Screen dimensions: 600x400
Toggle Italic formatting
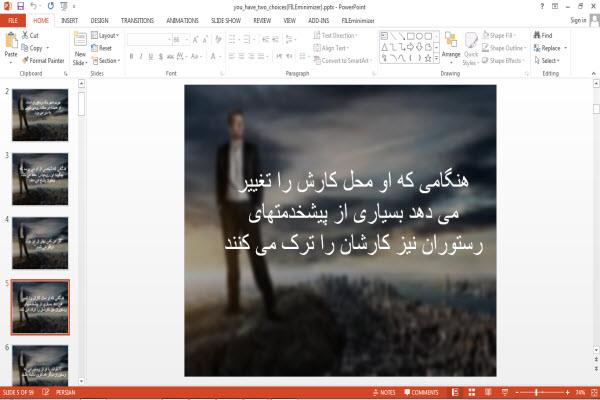pyautogui.click(x=141, y=56)
